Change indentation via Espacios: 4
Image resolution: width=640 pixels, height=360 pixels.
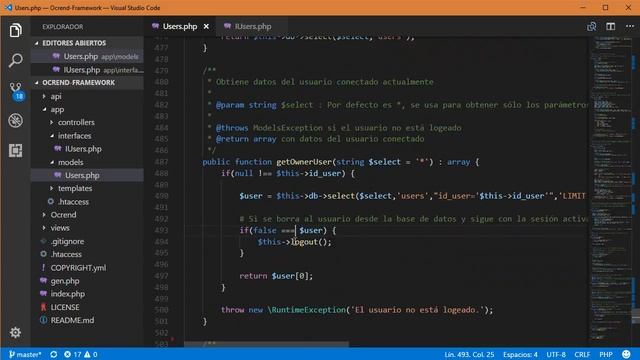tap(520, 354)
